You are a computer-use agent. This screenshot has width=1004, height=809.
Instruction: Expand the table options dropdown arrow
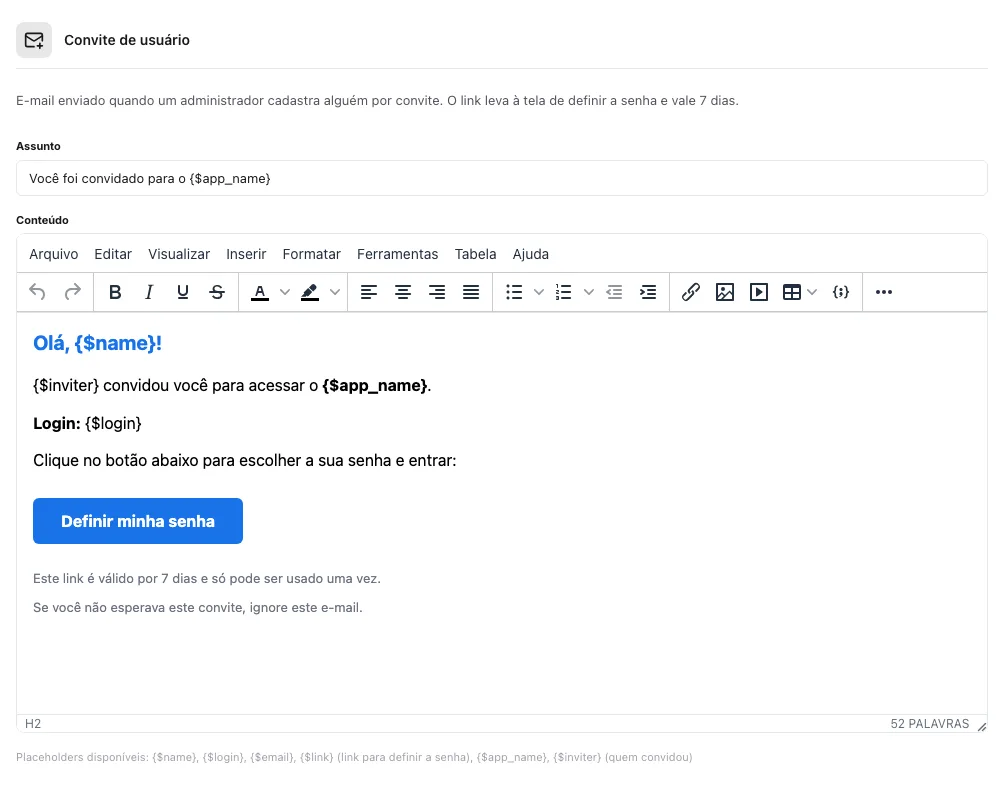(813, 292)
